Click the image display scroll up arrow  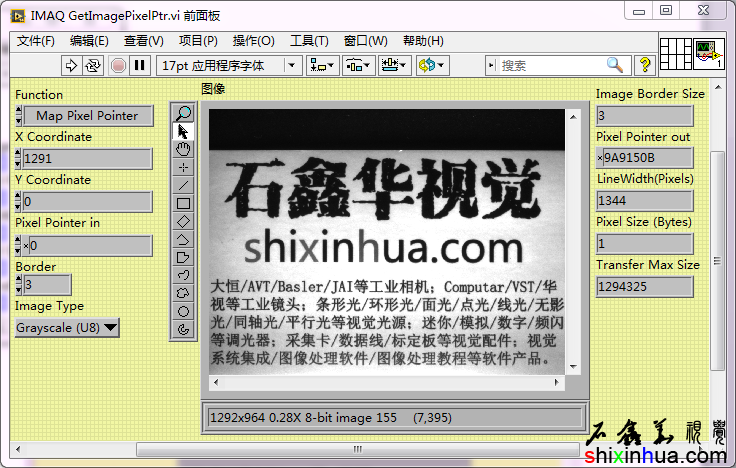point(573,116)
